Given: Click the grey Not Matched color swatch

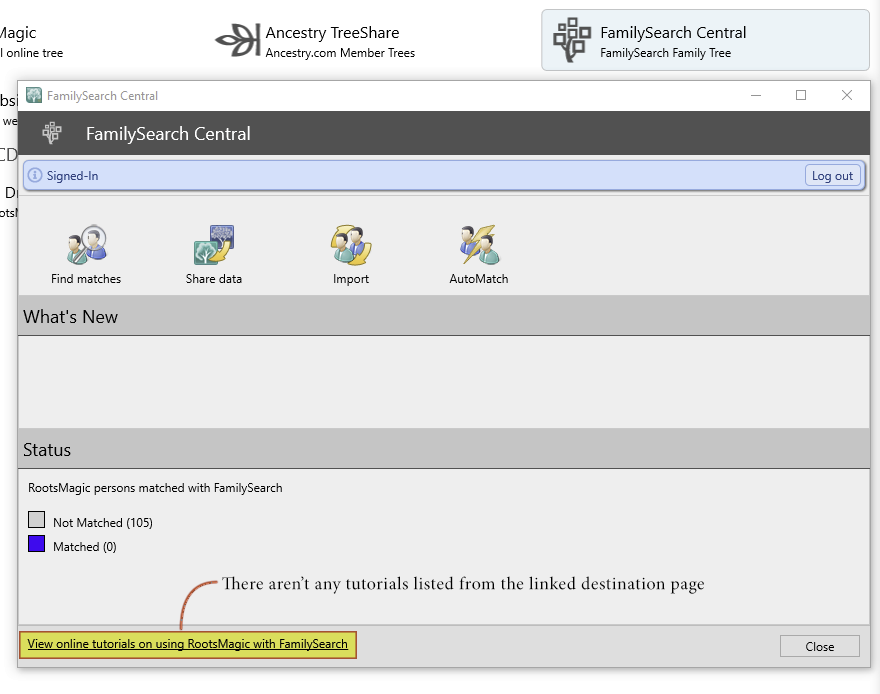Looking at the screenshot, I should pyautogui.click(x=36, y=520).
